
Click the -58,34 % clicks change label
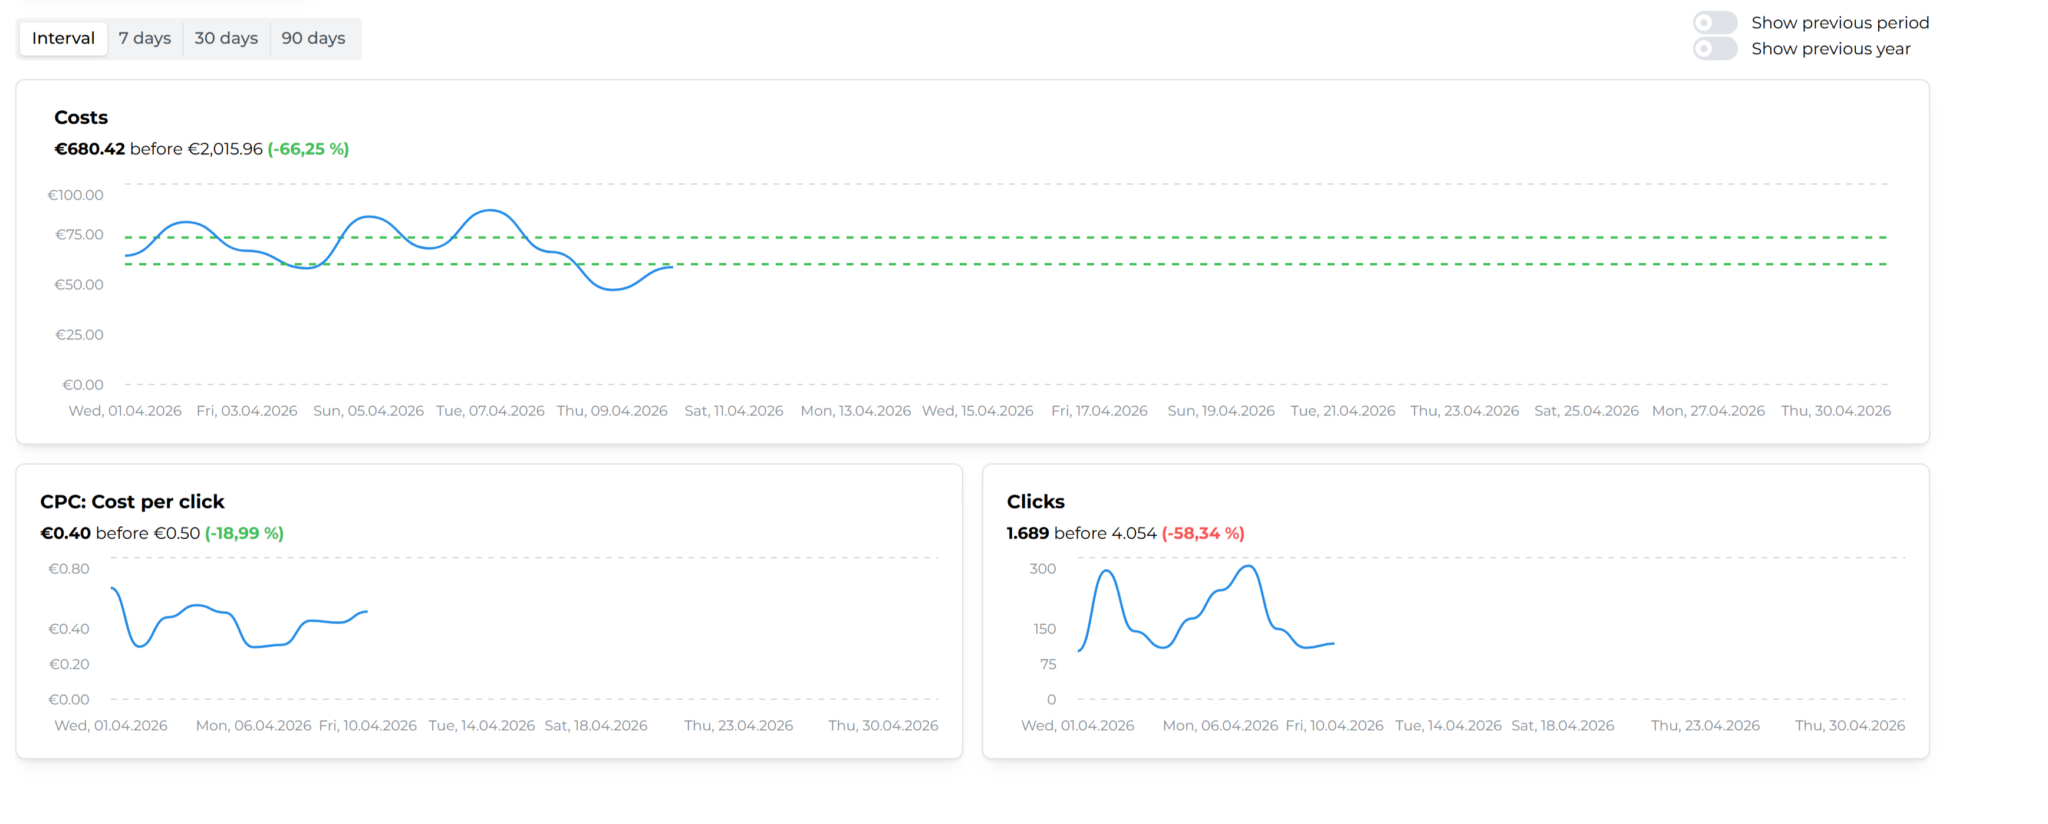1203,533
